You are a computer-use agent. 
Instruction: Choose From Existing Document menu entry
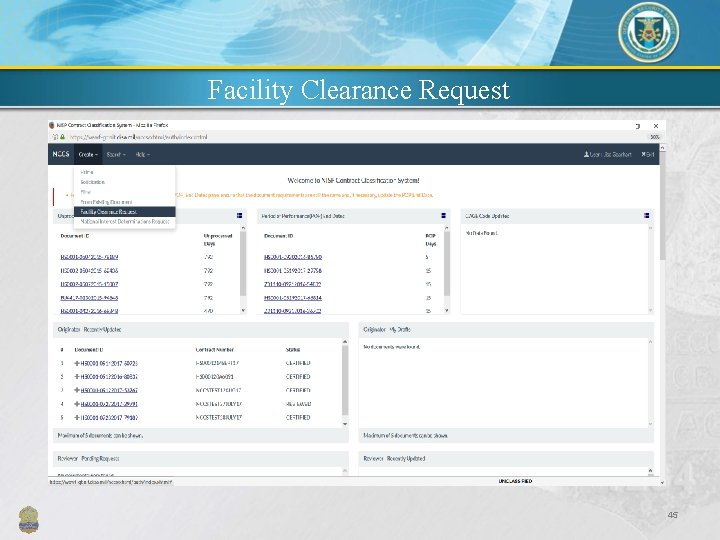[107, 202]
